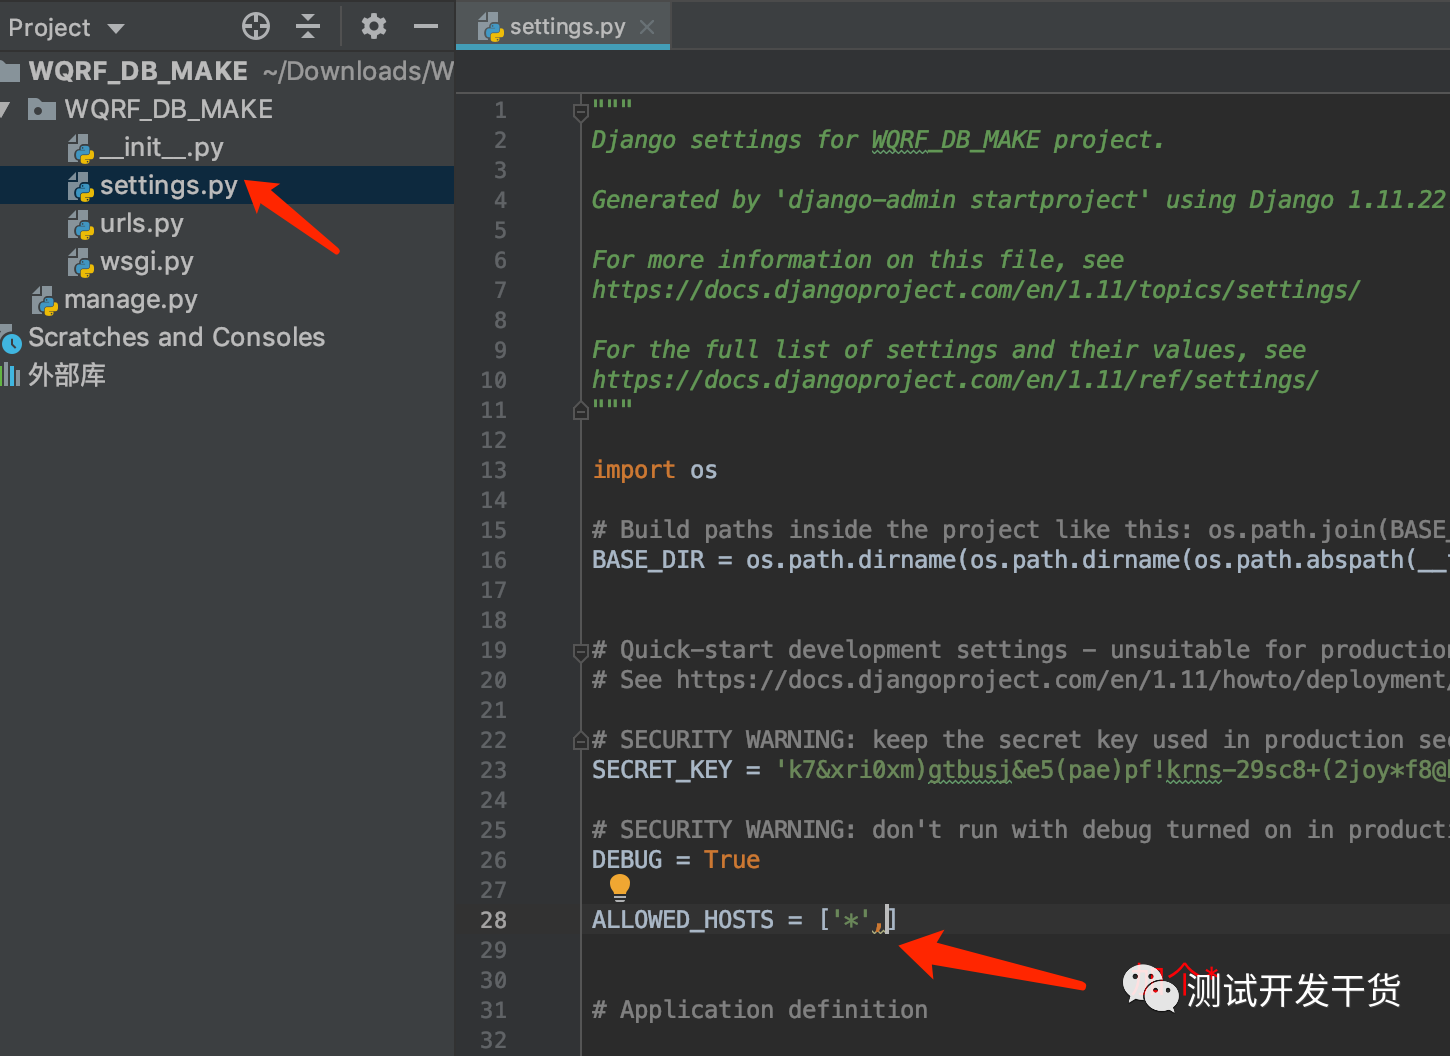Viewport: 1450px width, 1056px height.
Task: Click the '# Application definition' comment
Action: point(760,1010)
